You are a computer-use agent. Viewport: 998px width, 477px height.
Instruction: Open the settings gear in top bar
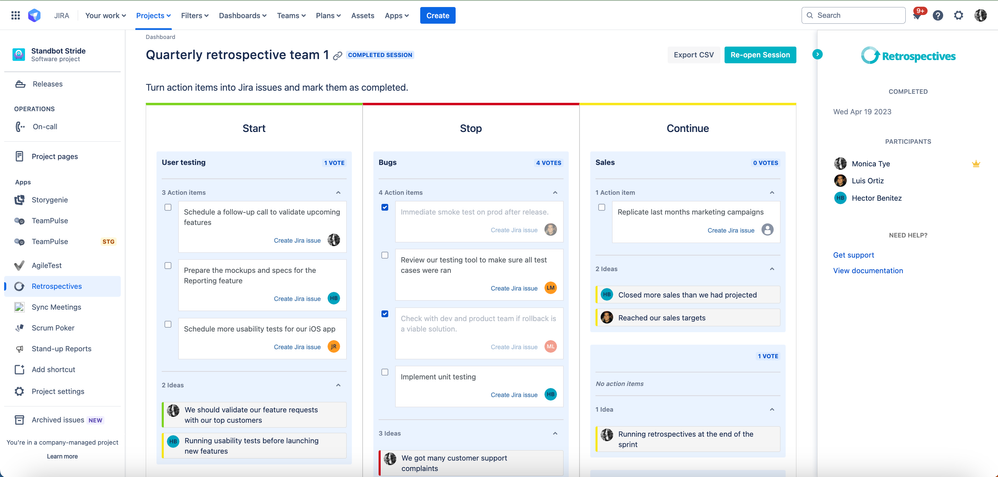pos(959,15)
